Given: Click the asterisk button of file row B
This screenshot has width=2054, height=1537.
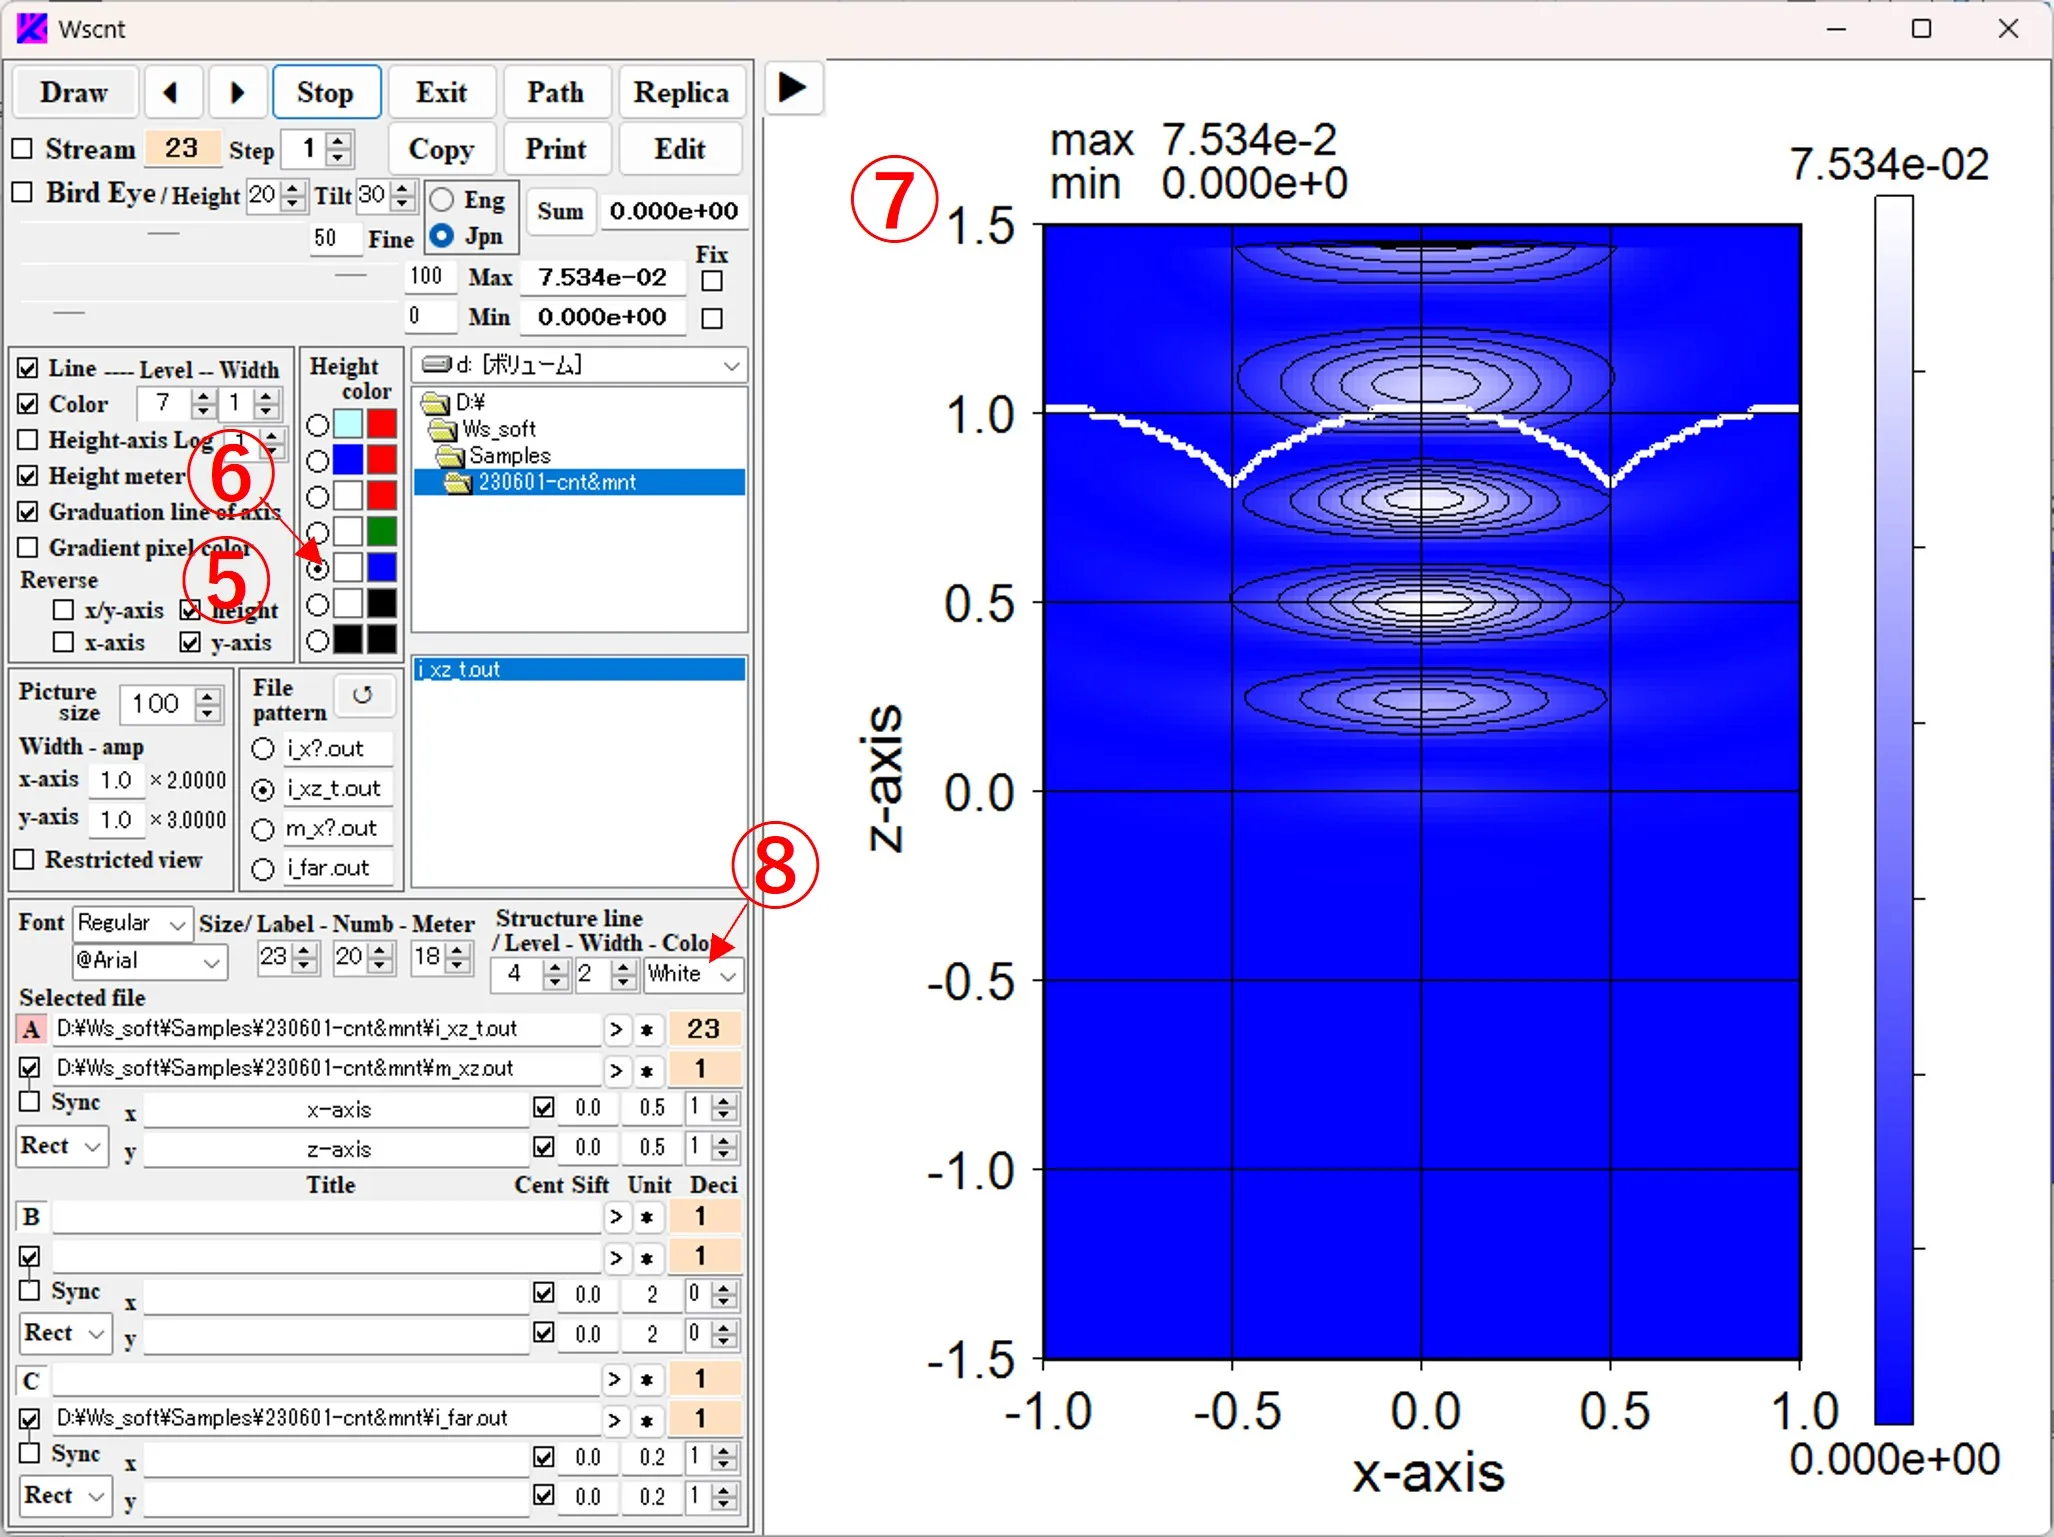Looking at the screenshot, I should coord(647,1217).
